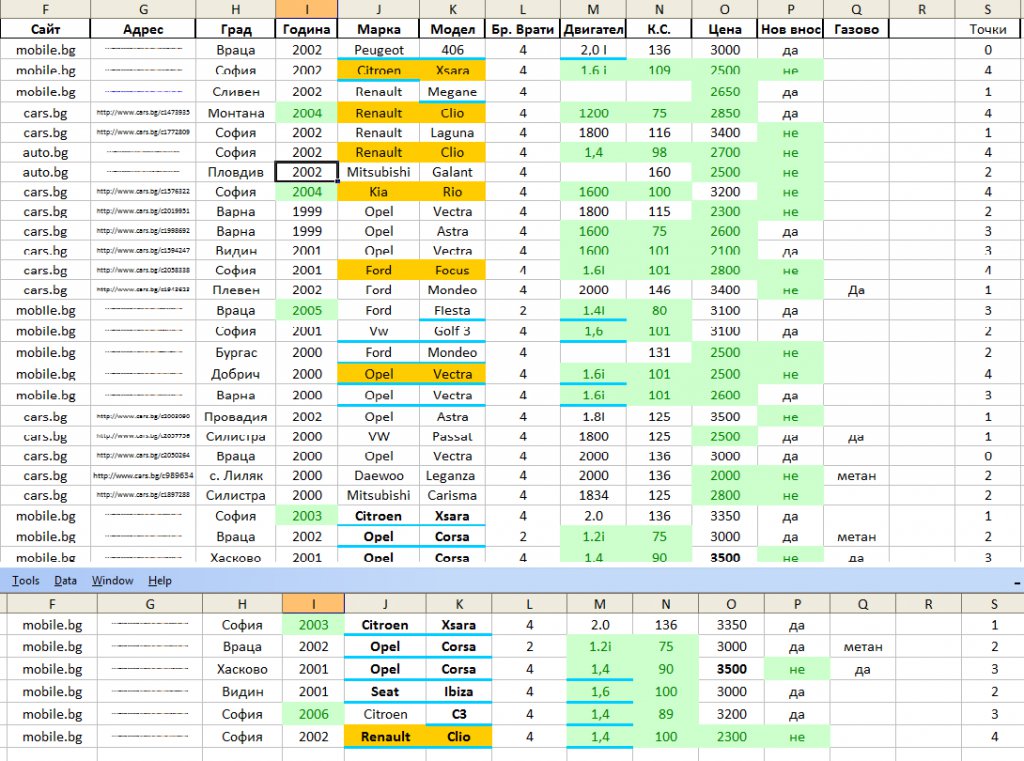Click the orange Kia cell

[x=379, y=192]
